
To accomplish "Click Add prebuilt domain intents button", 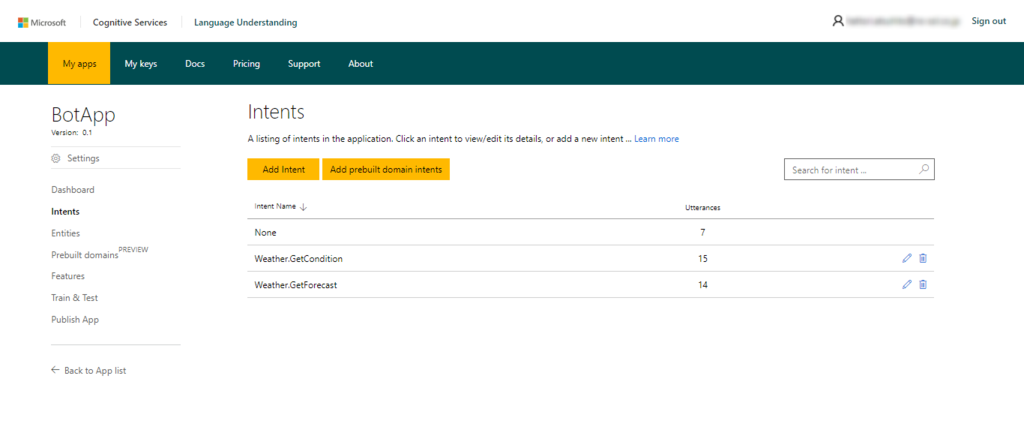I will [x=386, y=169].
